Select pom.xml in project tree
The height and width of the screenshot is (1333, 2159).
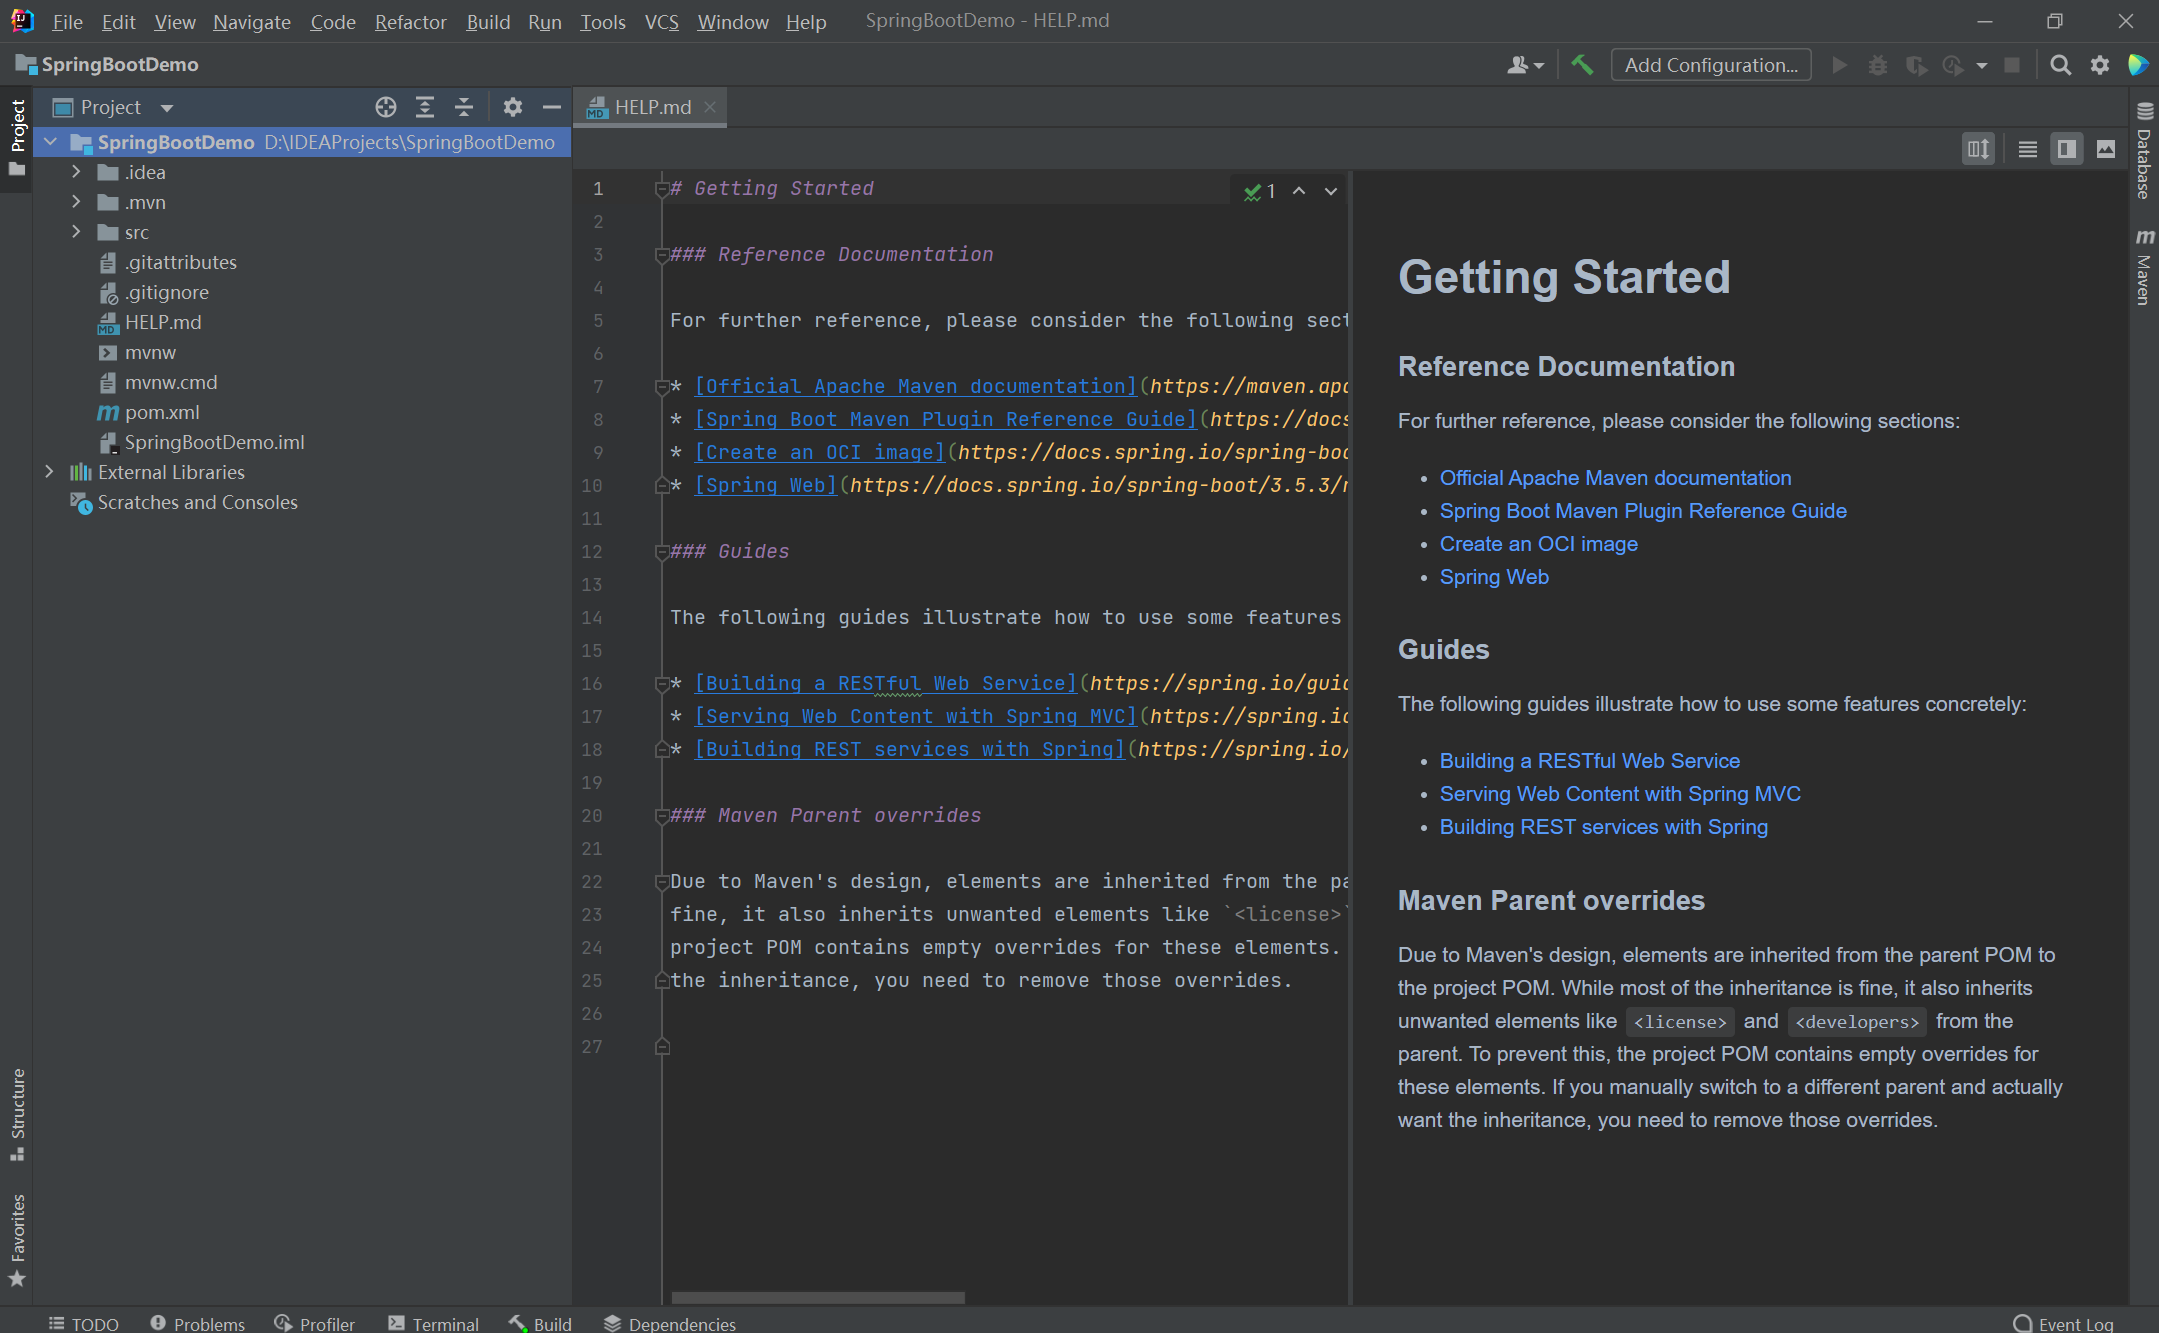click(148, 412)
